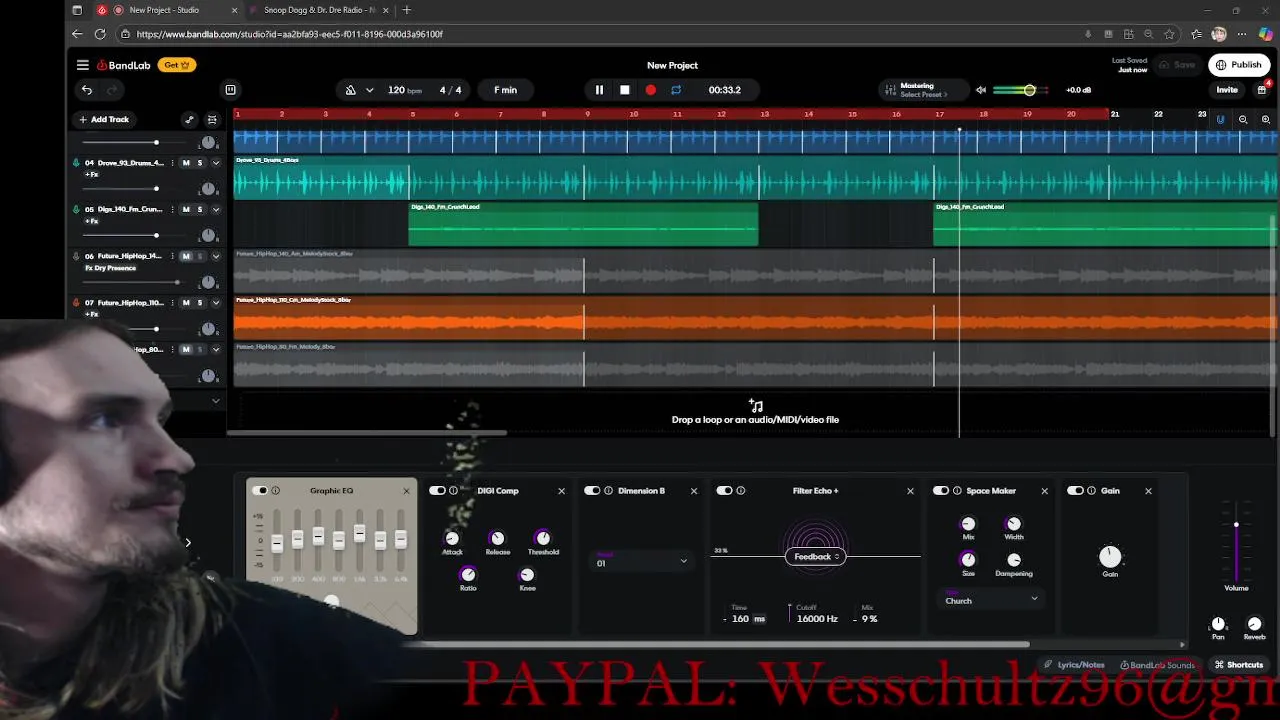Open the Lyrics/Notes panel
This screenshot has width=1280, height=720.
(x=1074, y=665)
